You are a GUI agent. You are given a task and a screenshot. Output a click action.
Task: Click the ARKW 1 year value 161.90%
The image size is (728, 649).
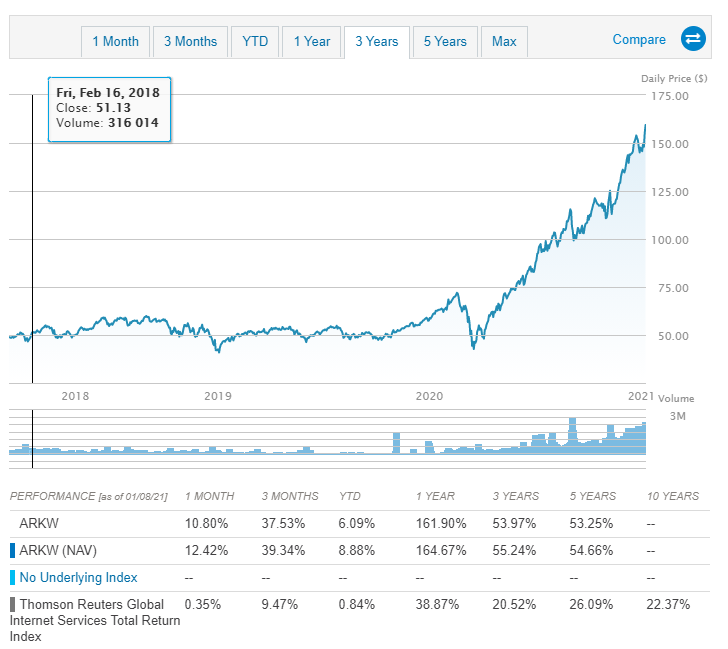click(x=441, y=524)
